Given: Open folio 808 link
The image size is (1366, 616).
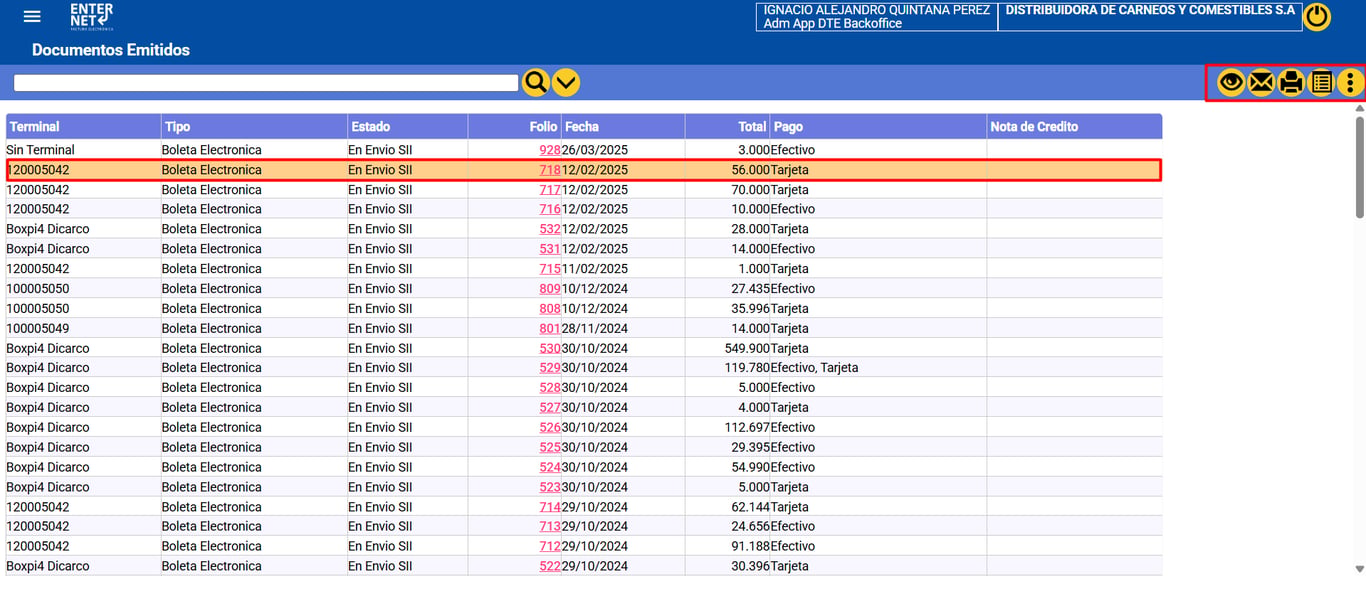Looking at the screenshot, I should click(x=550, y=309).
